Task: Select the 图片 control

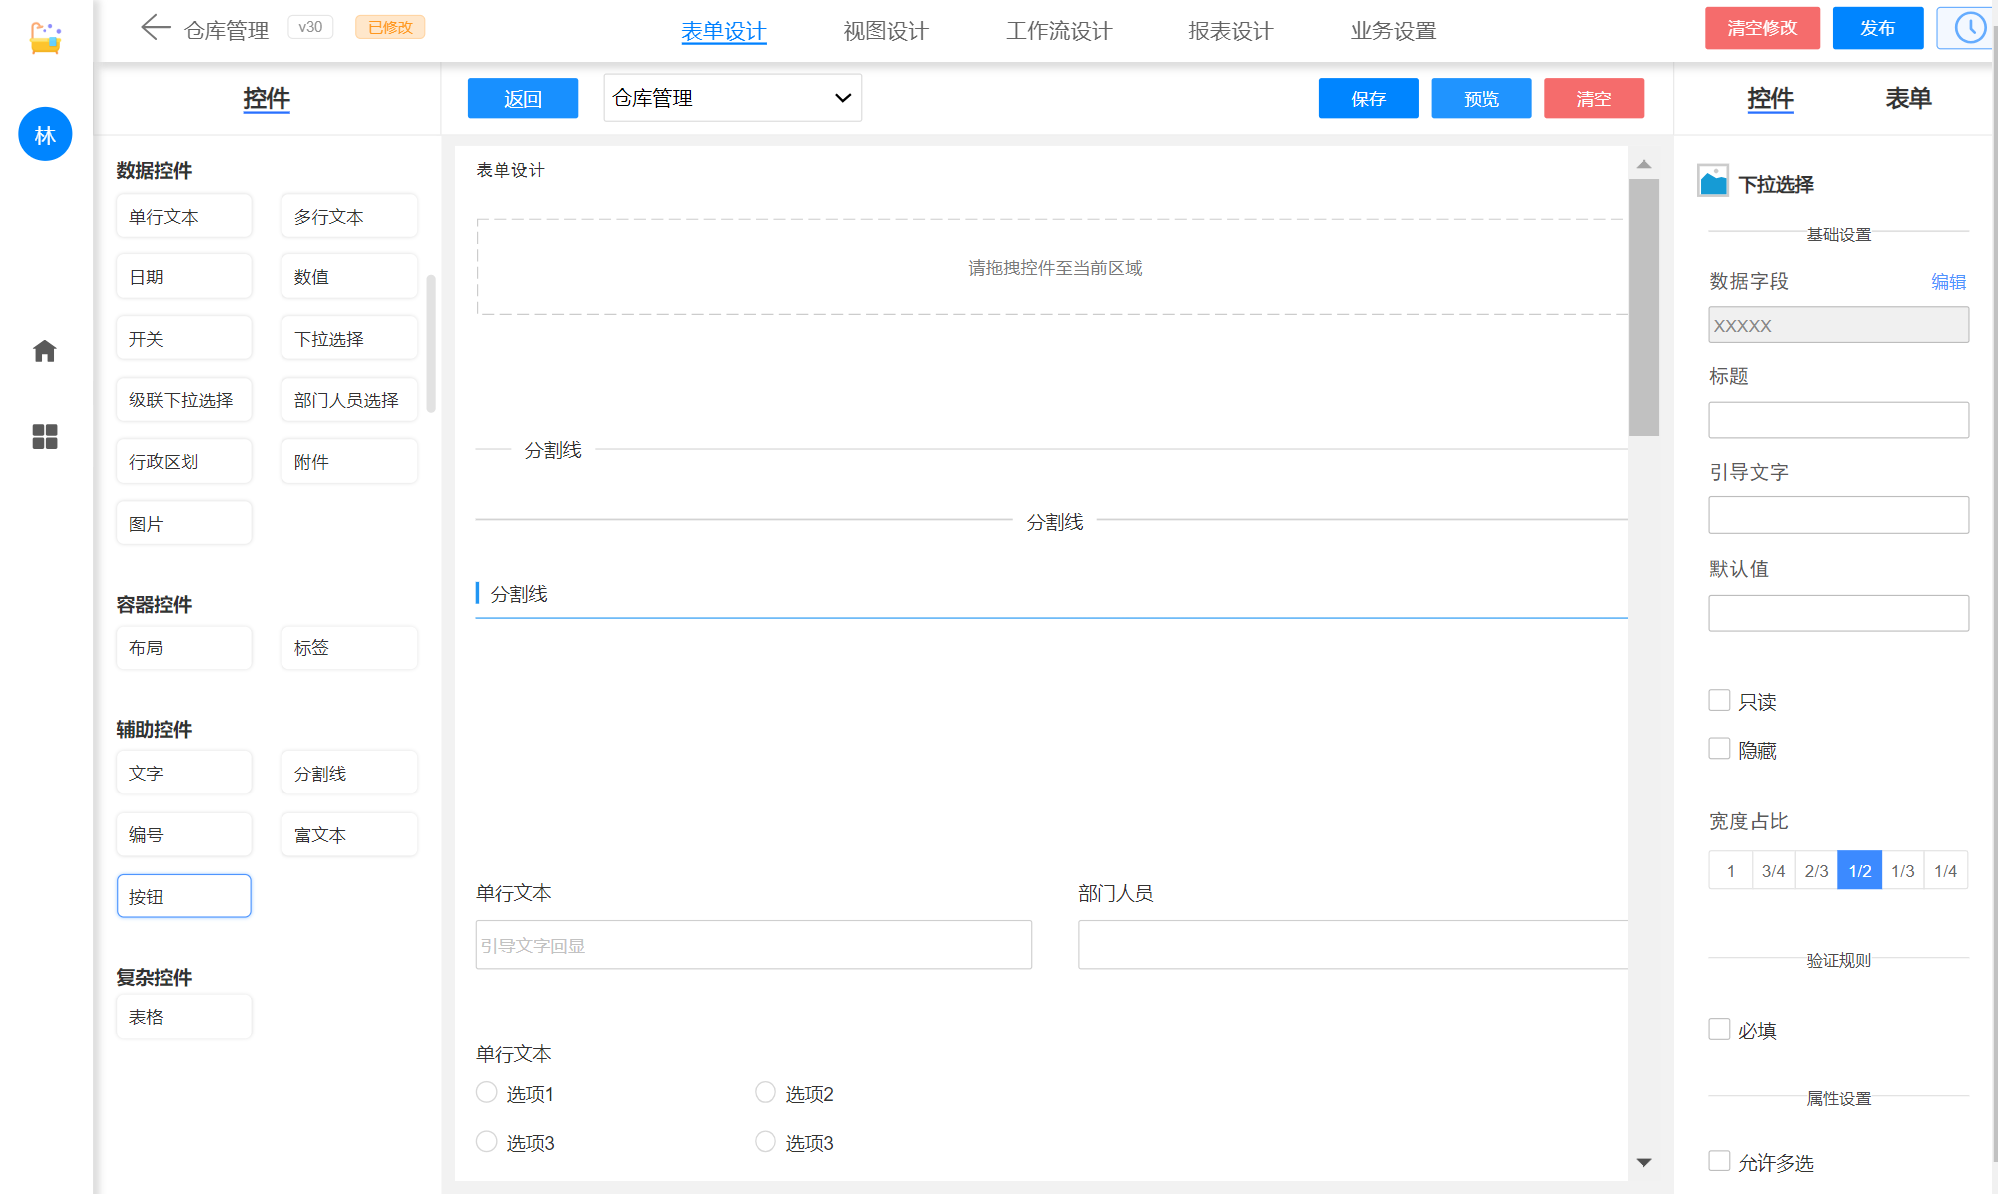Action: coord(184,523)
